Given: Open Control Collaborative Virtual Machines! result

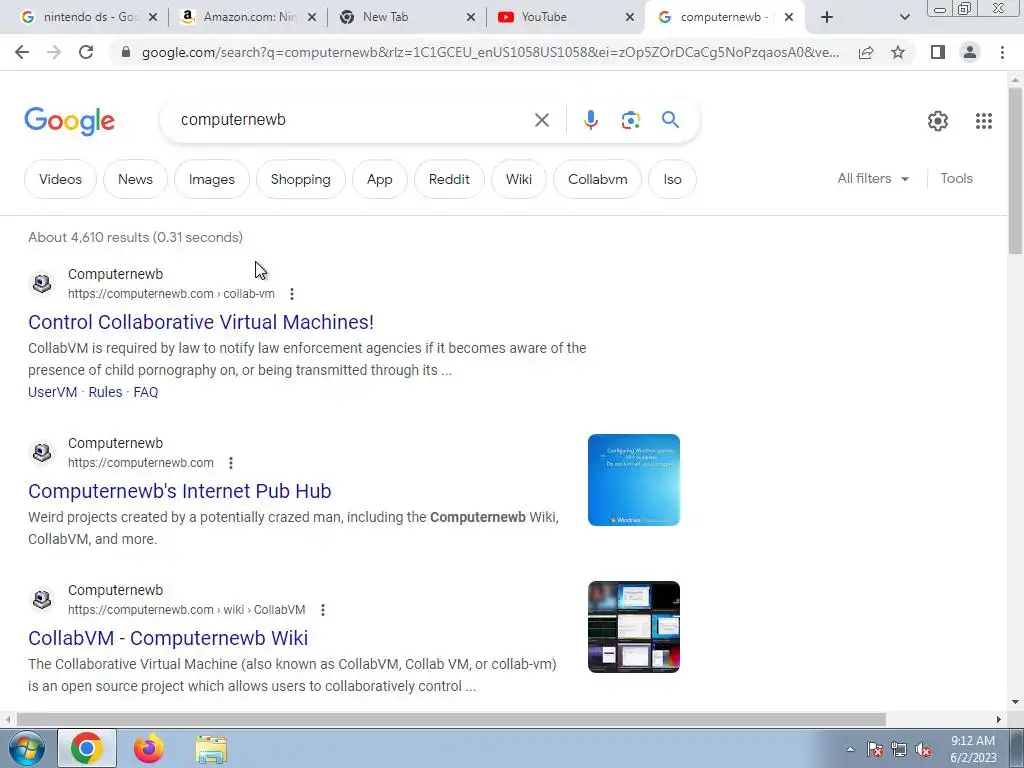Looking at the screenshot, I should point(201,322).
